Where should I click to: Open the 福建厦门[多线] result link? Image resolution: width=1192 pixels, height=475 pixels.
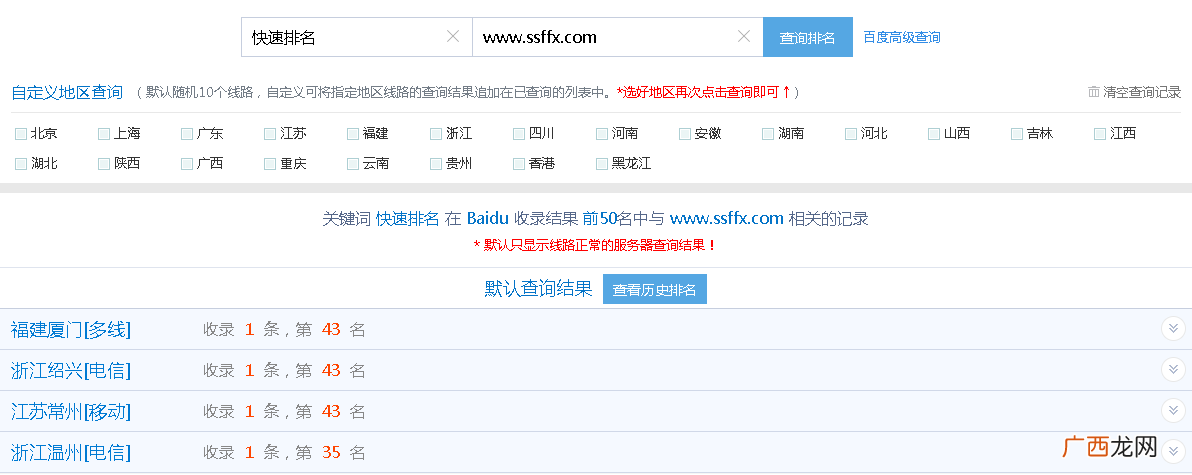point(71,329)
